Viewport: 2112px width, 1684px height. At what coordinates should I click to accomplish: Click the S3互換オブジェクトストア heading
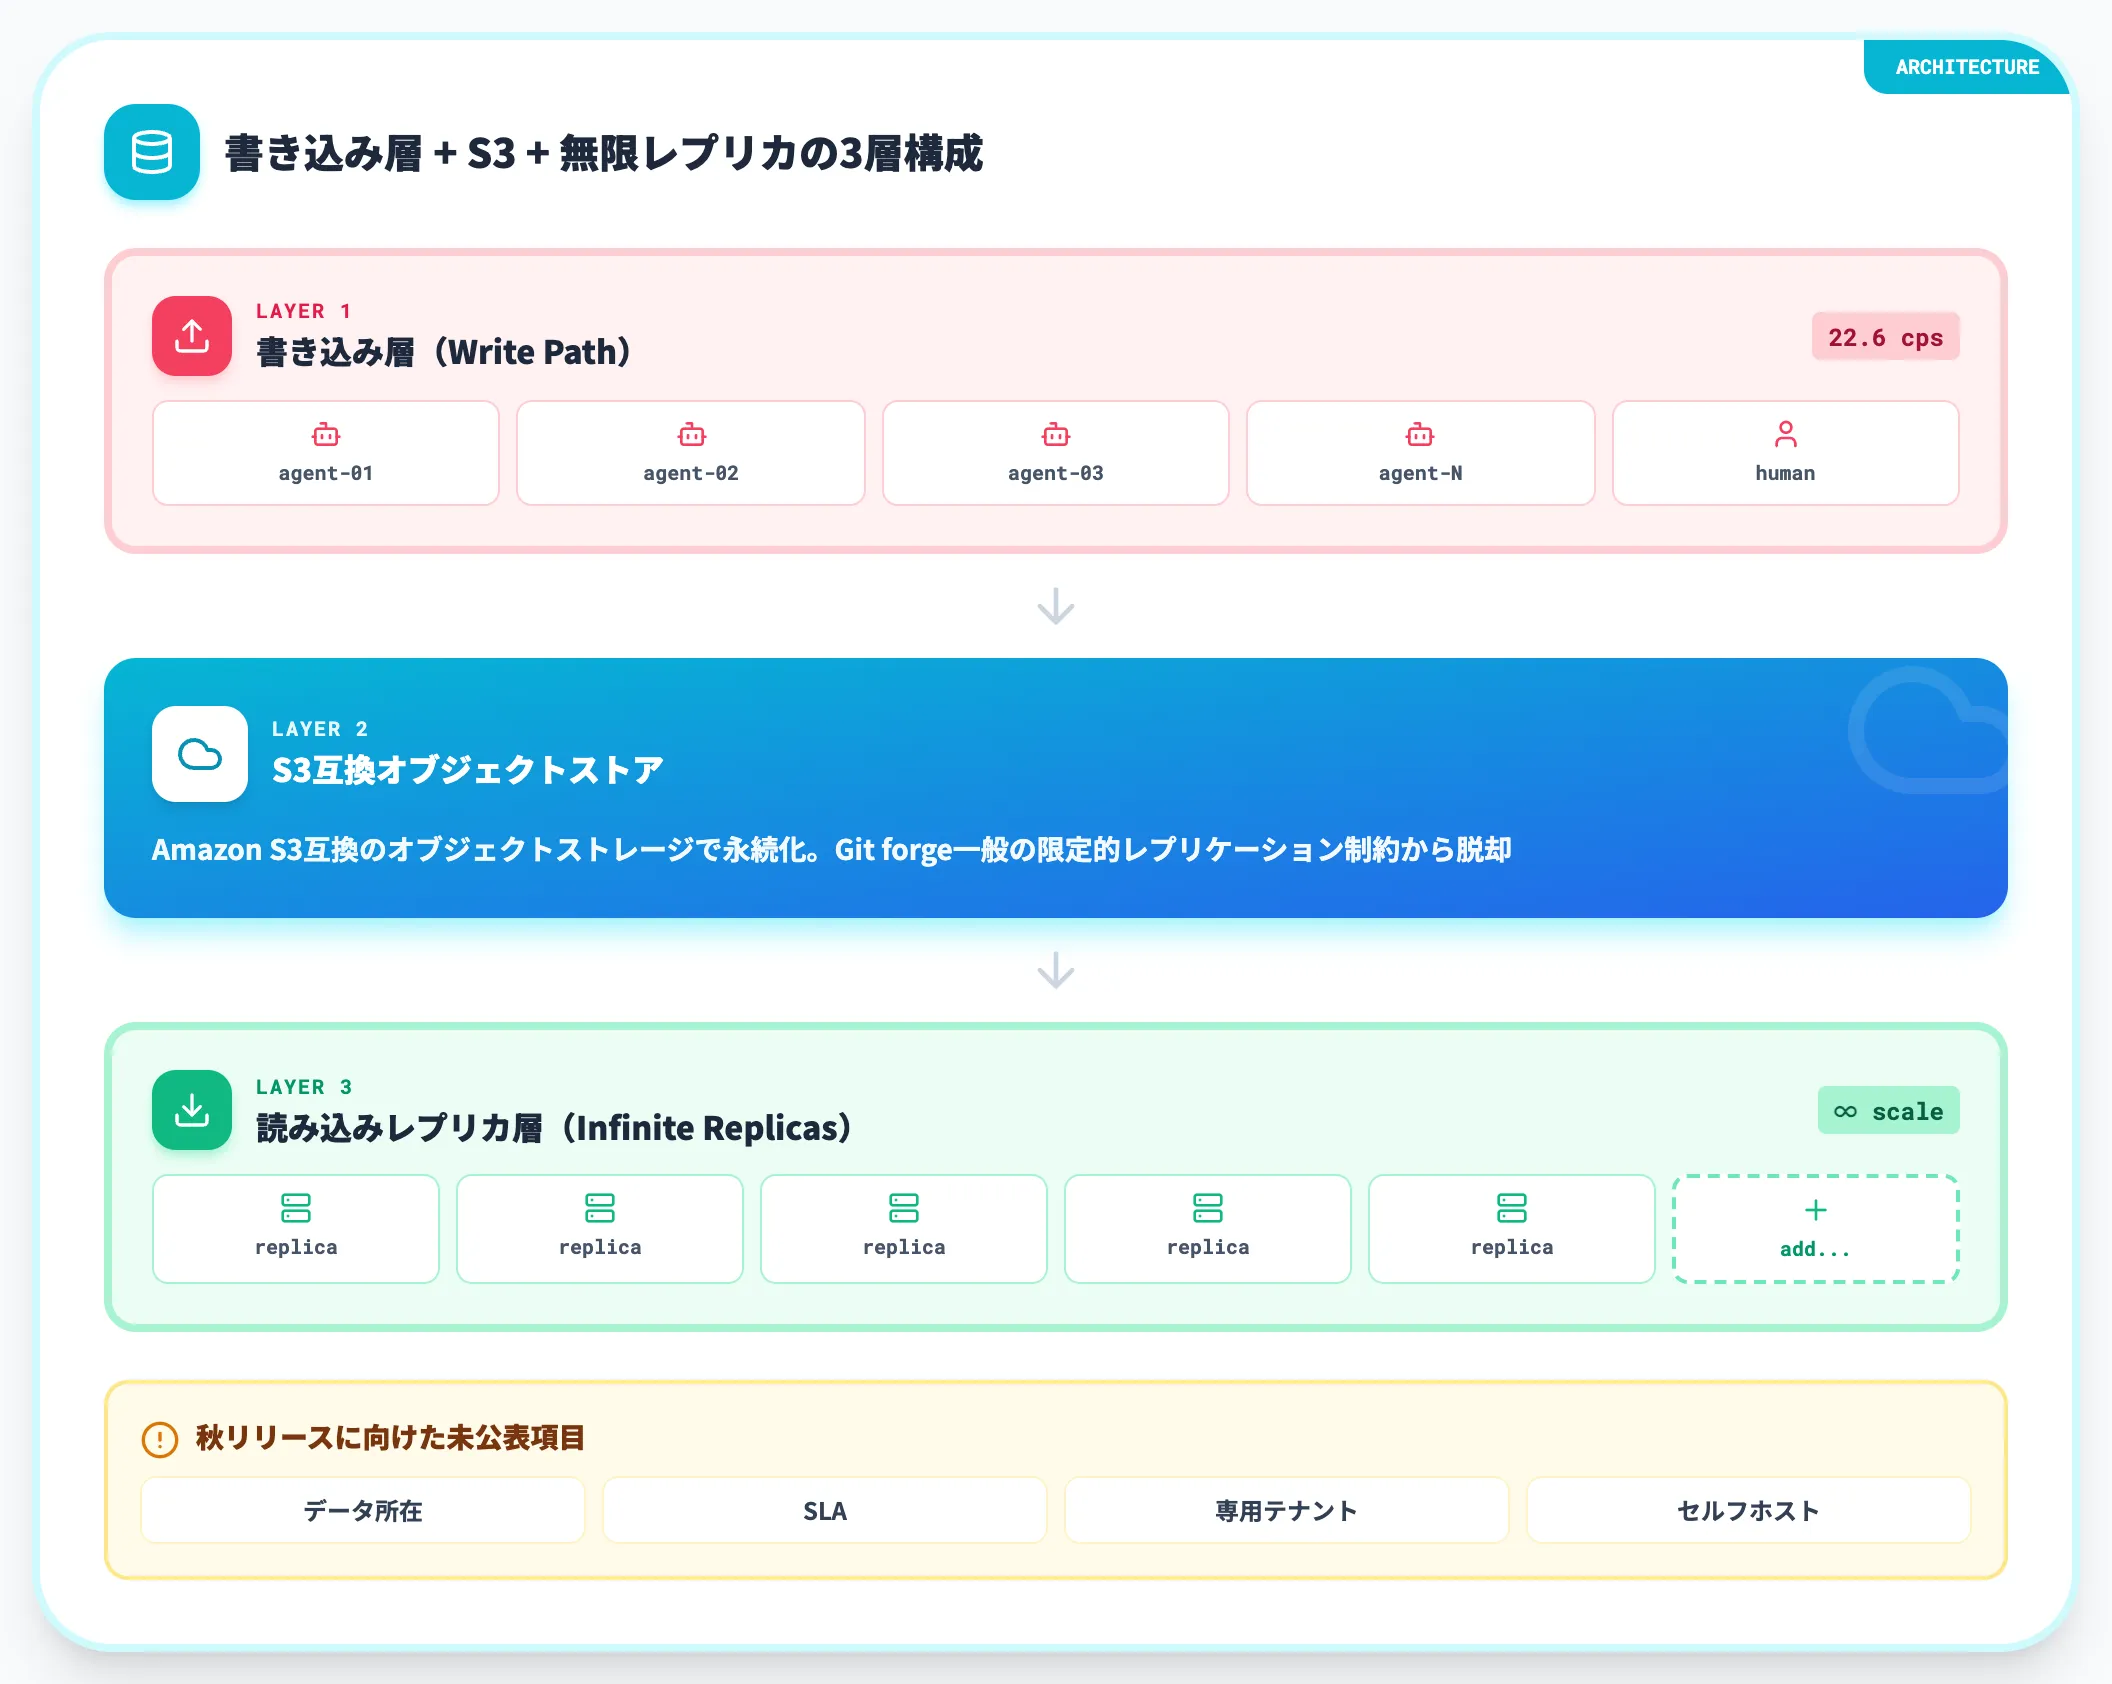point(467,770)
